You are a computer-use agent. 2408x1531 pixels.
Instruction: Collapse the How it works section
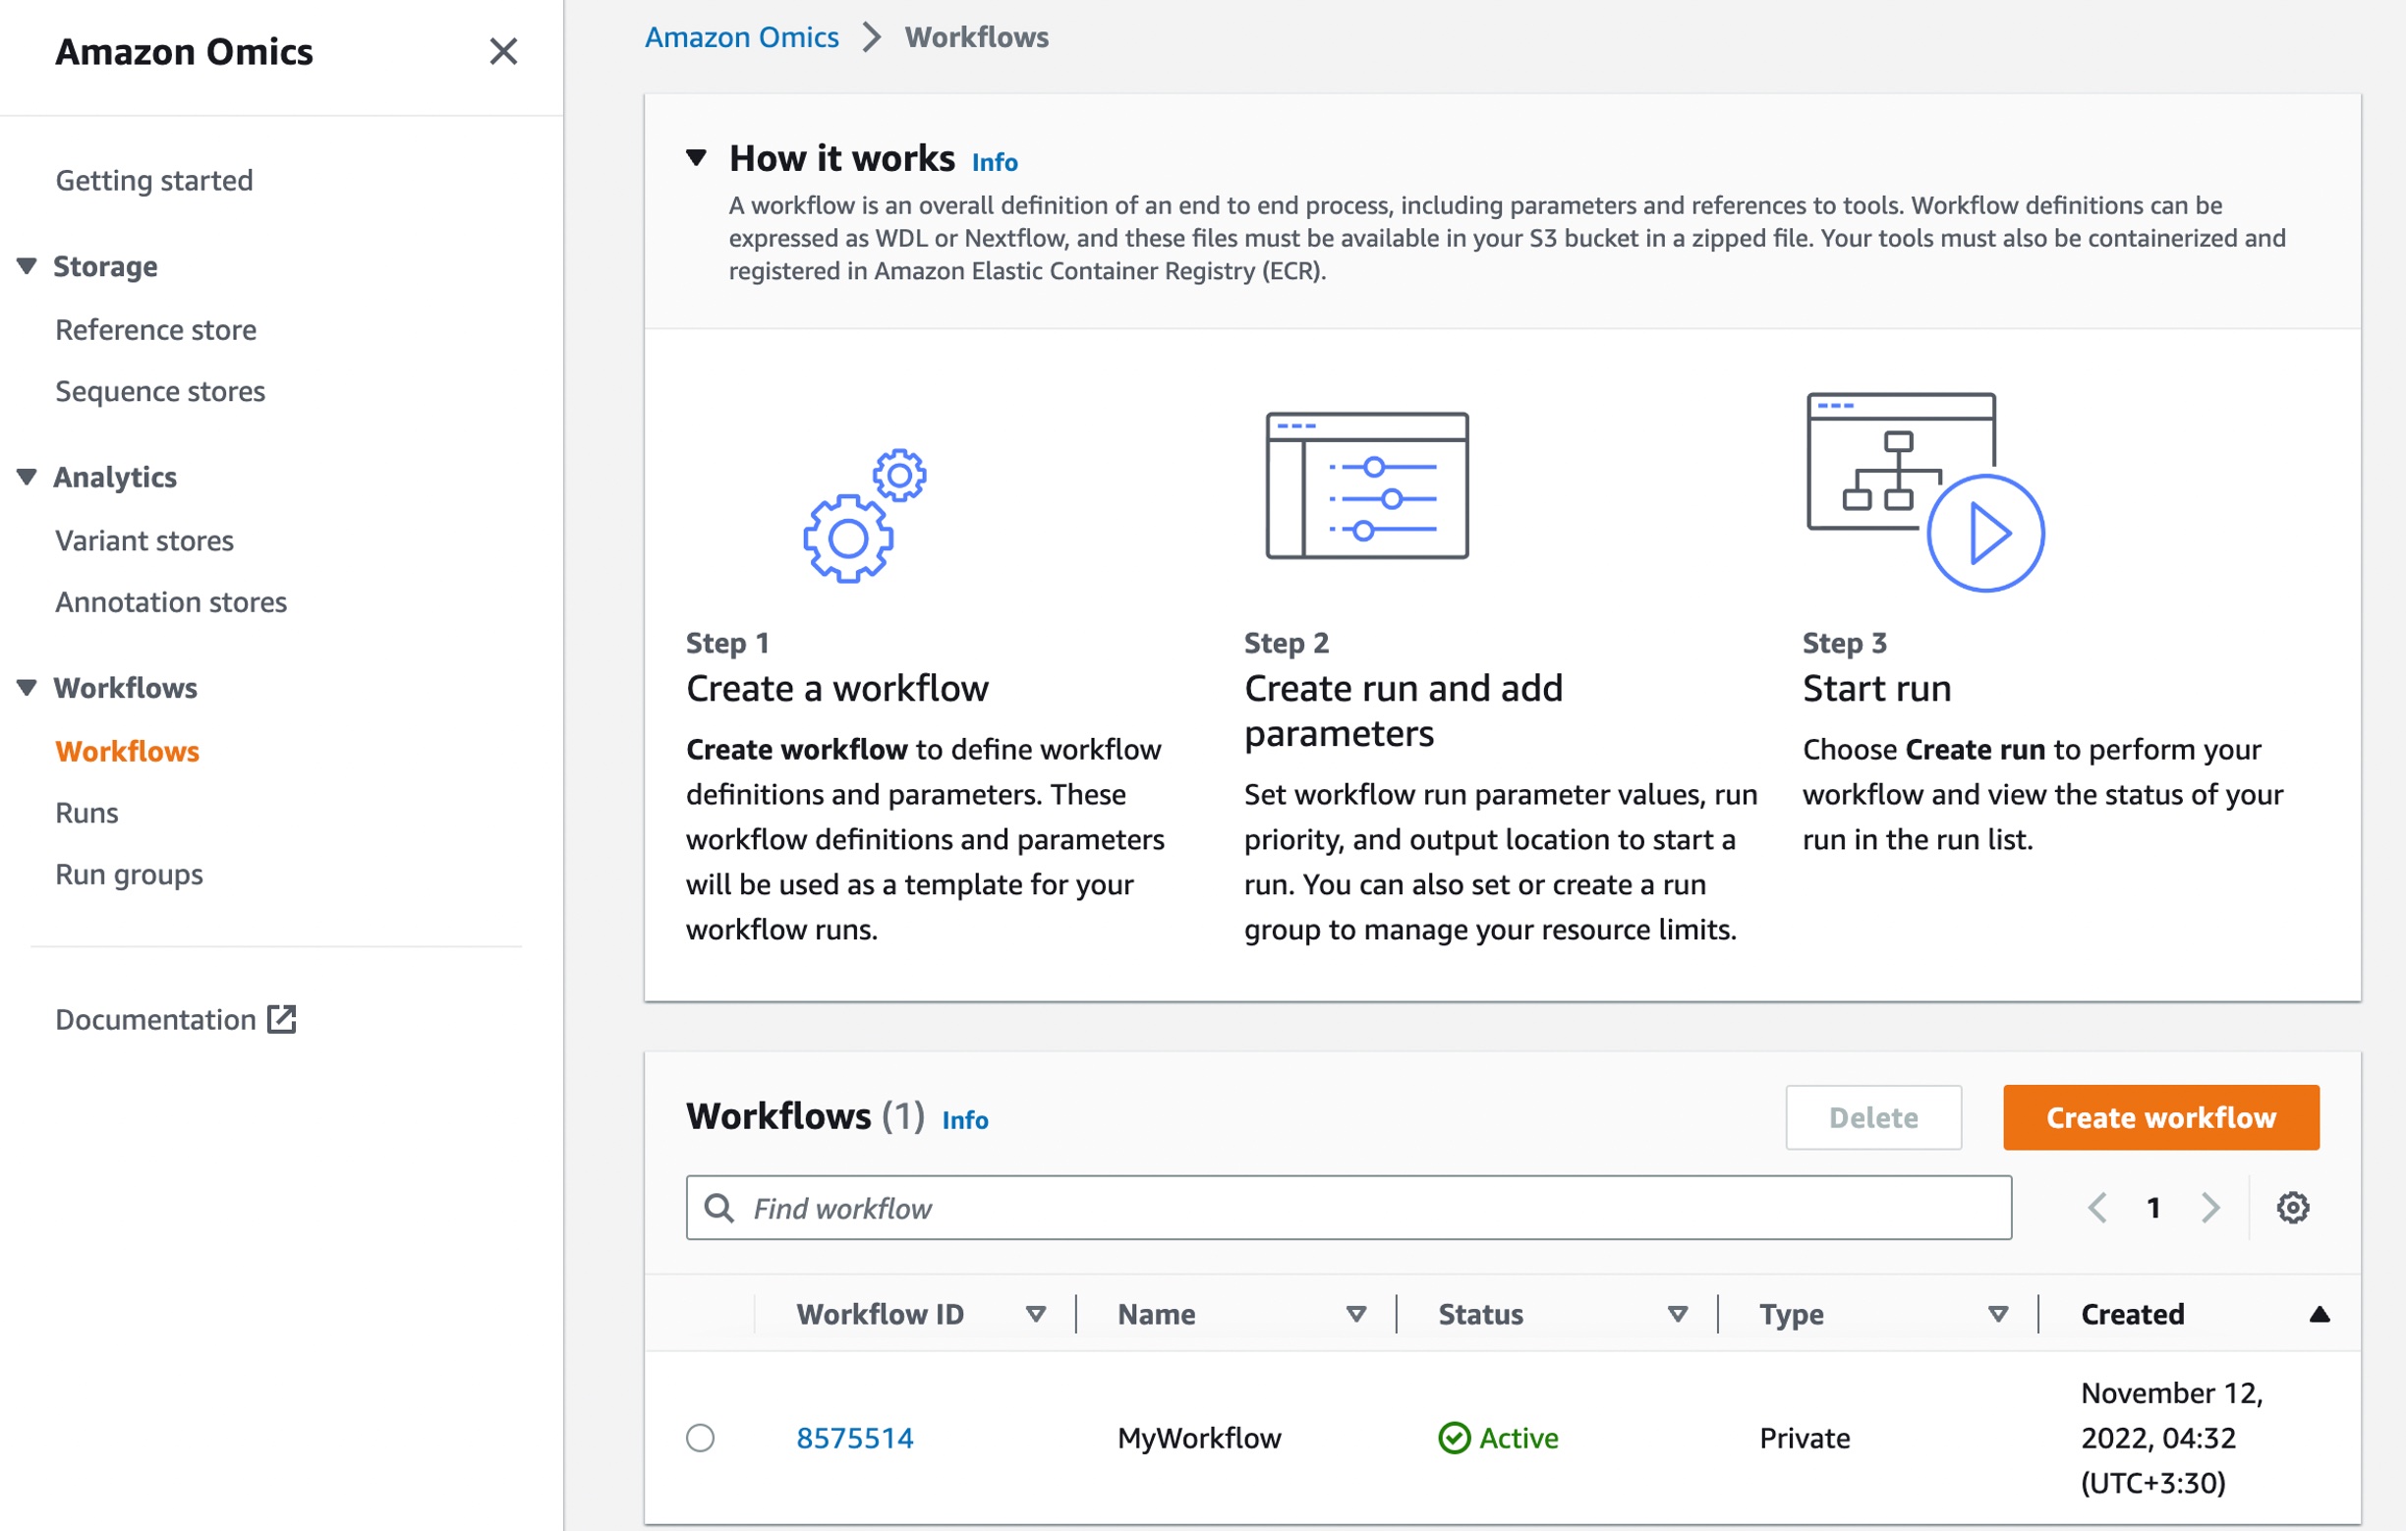click(697, 158)
